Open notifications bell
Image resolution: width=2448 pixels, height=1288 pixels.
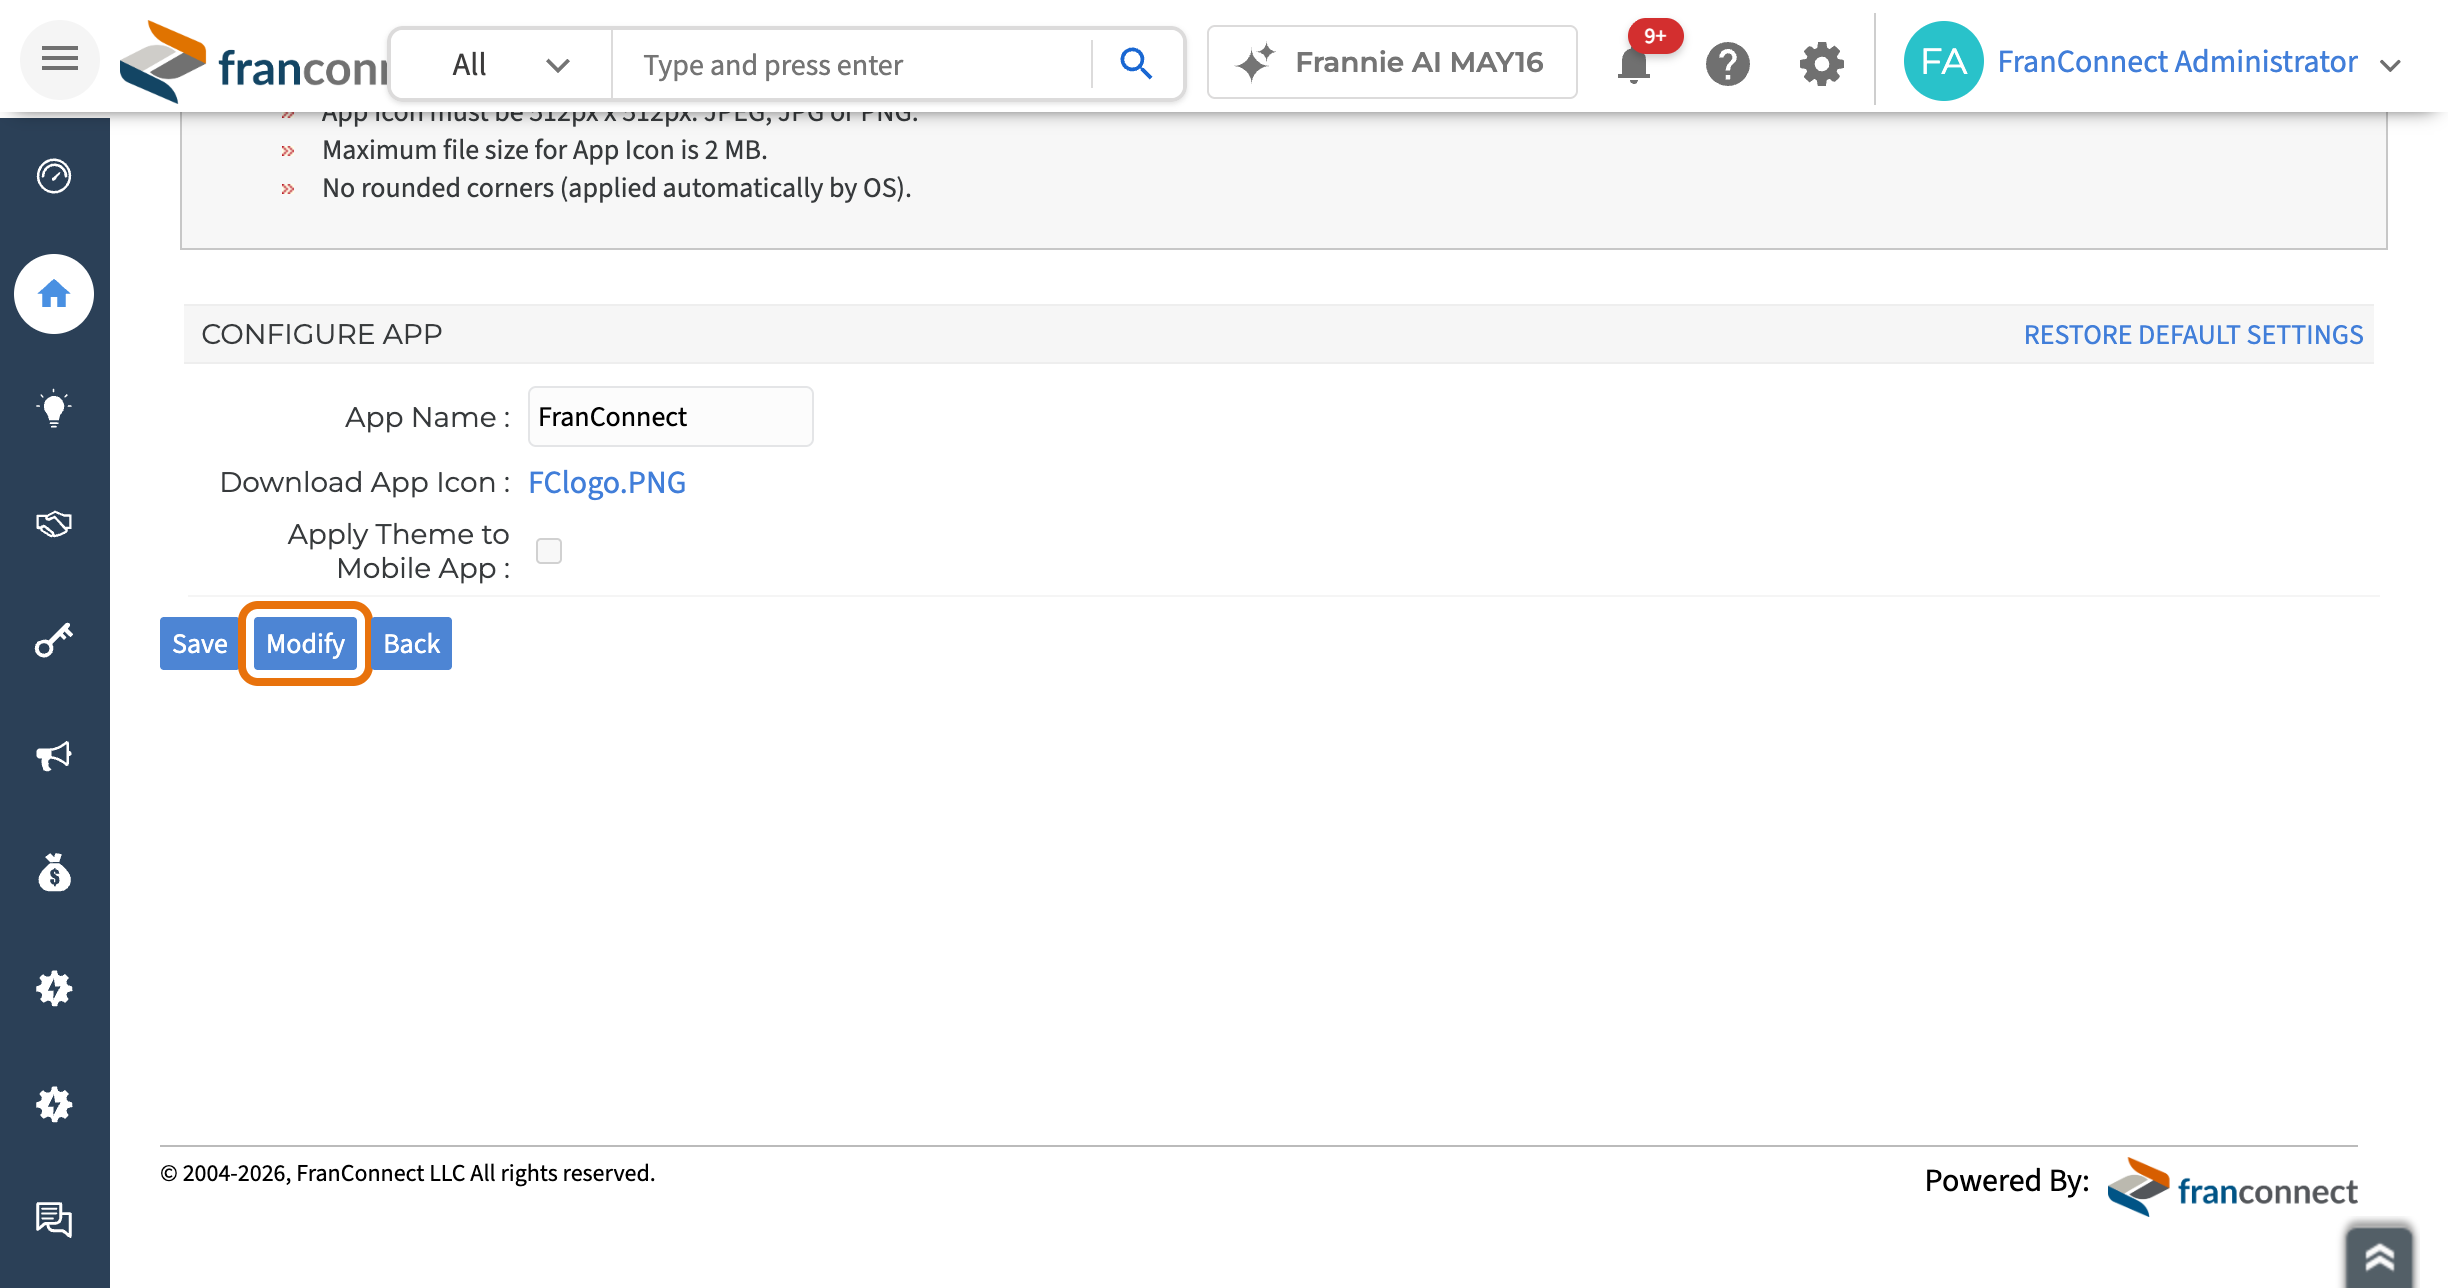tap(1634, 65)
